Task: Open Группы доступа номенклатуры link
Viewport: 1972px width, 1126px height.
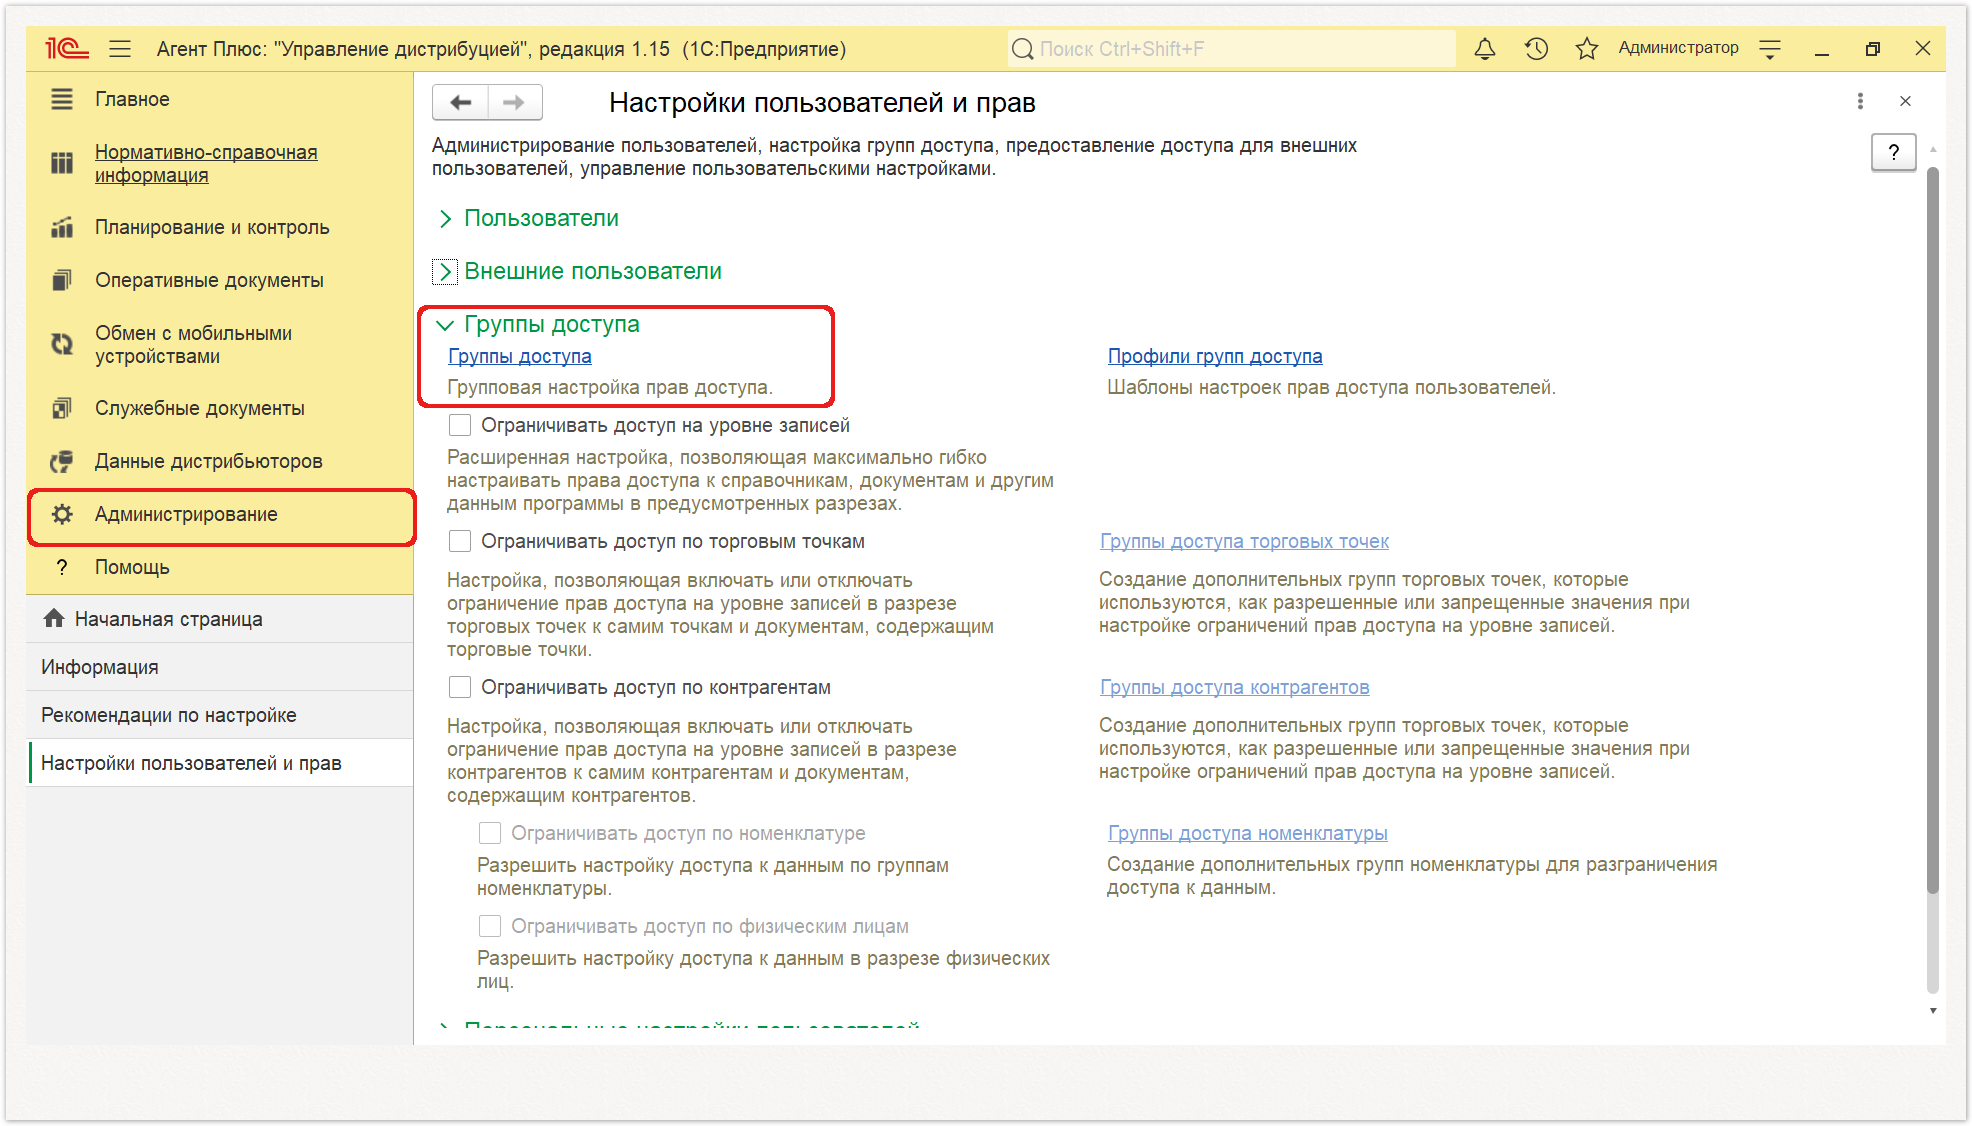Action: click(x=1247, y=833)
